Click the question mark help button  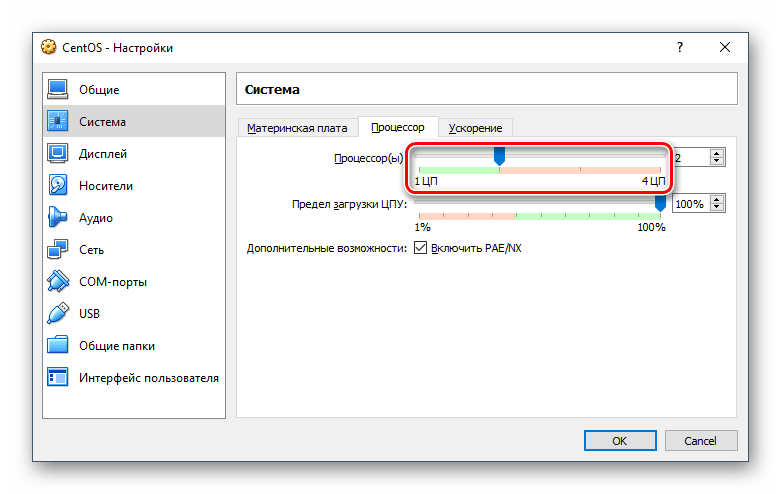(680, 47)
